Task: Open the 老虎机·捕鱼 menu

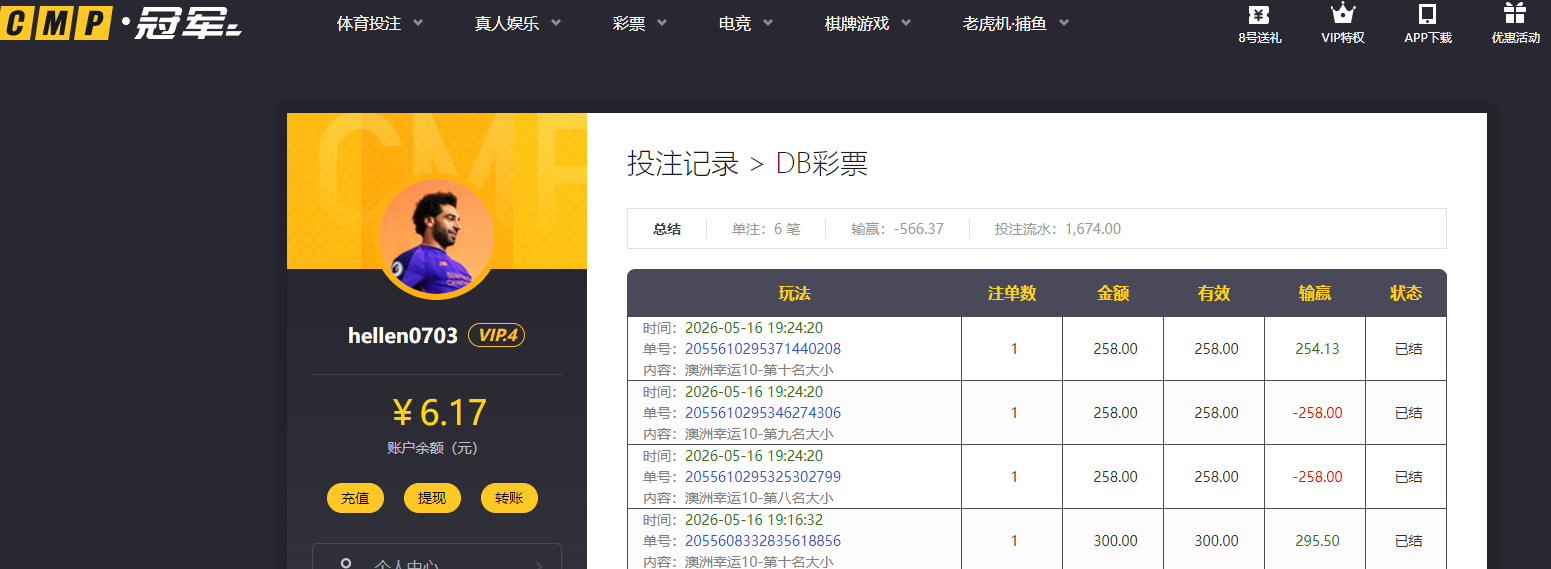Action: tap(1005, 23)
